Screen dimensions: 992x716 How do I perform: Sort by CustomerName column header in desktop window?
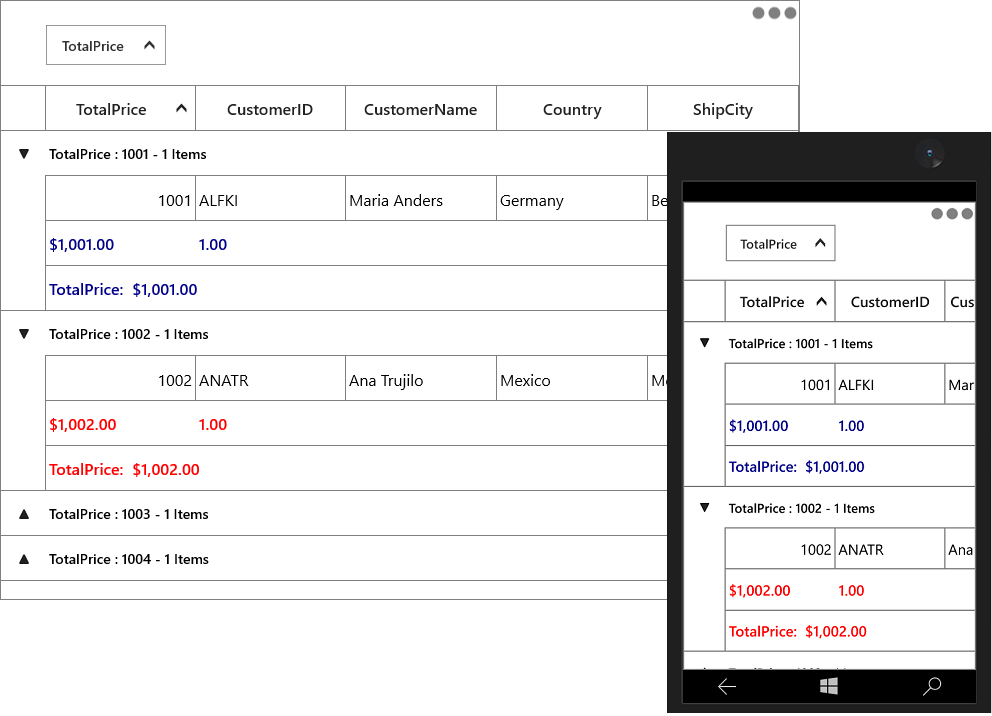(421, 109)
